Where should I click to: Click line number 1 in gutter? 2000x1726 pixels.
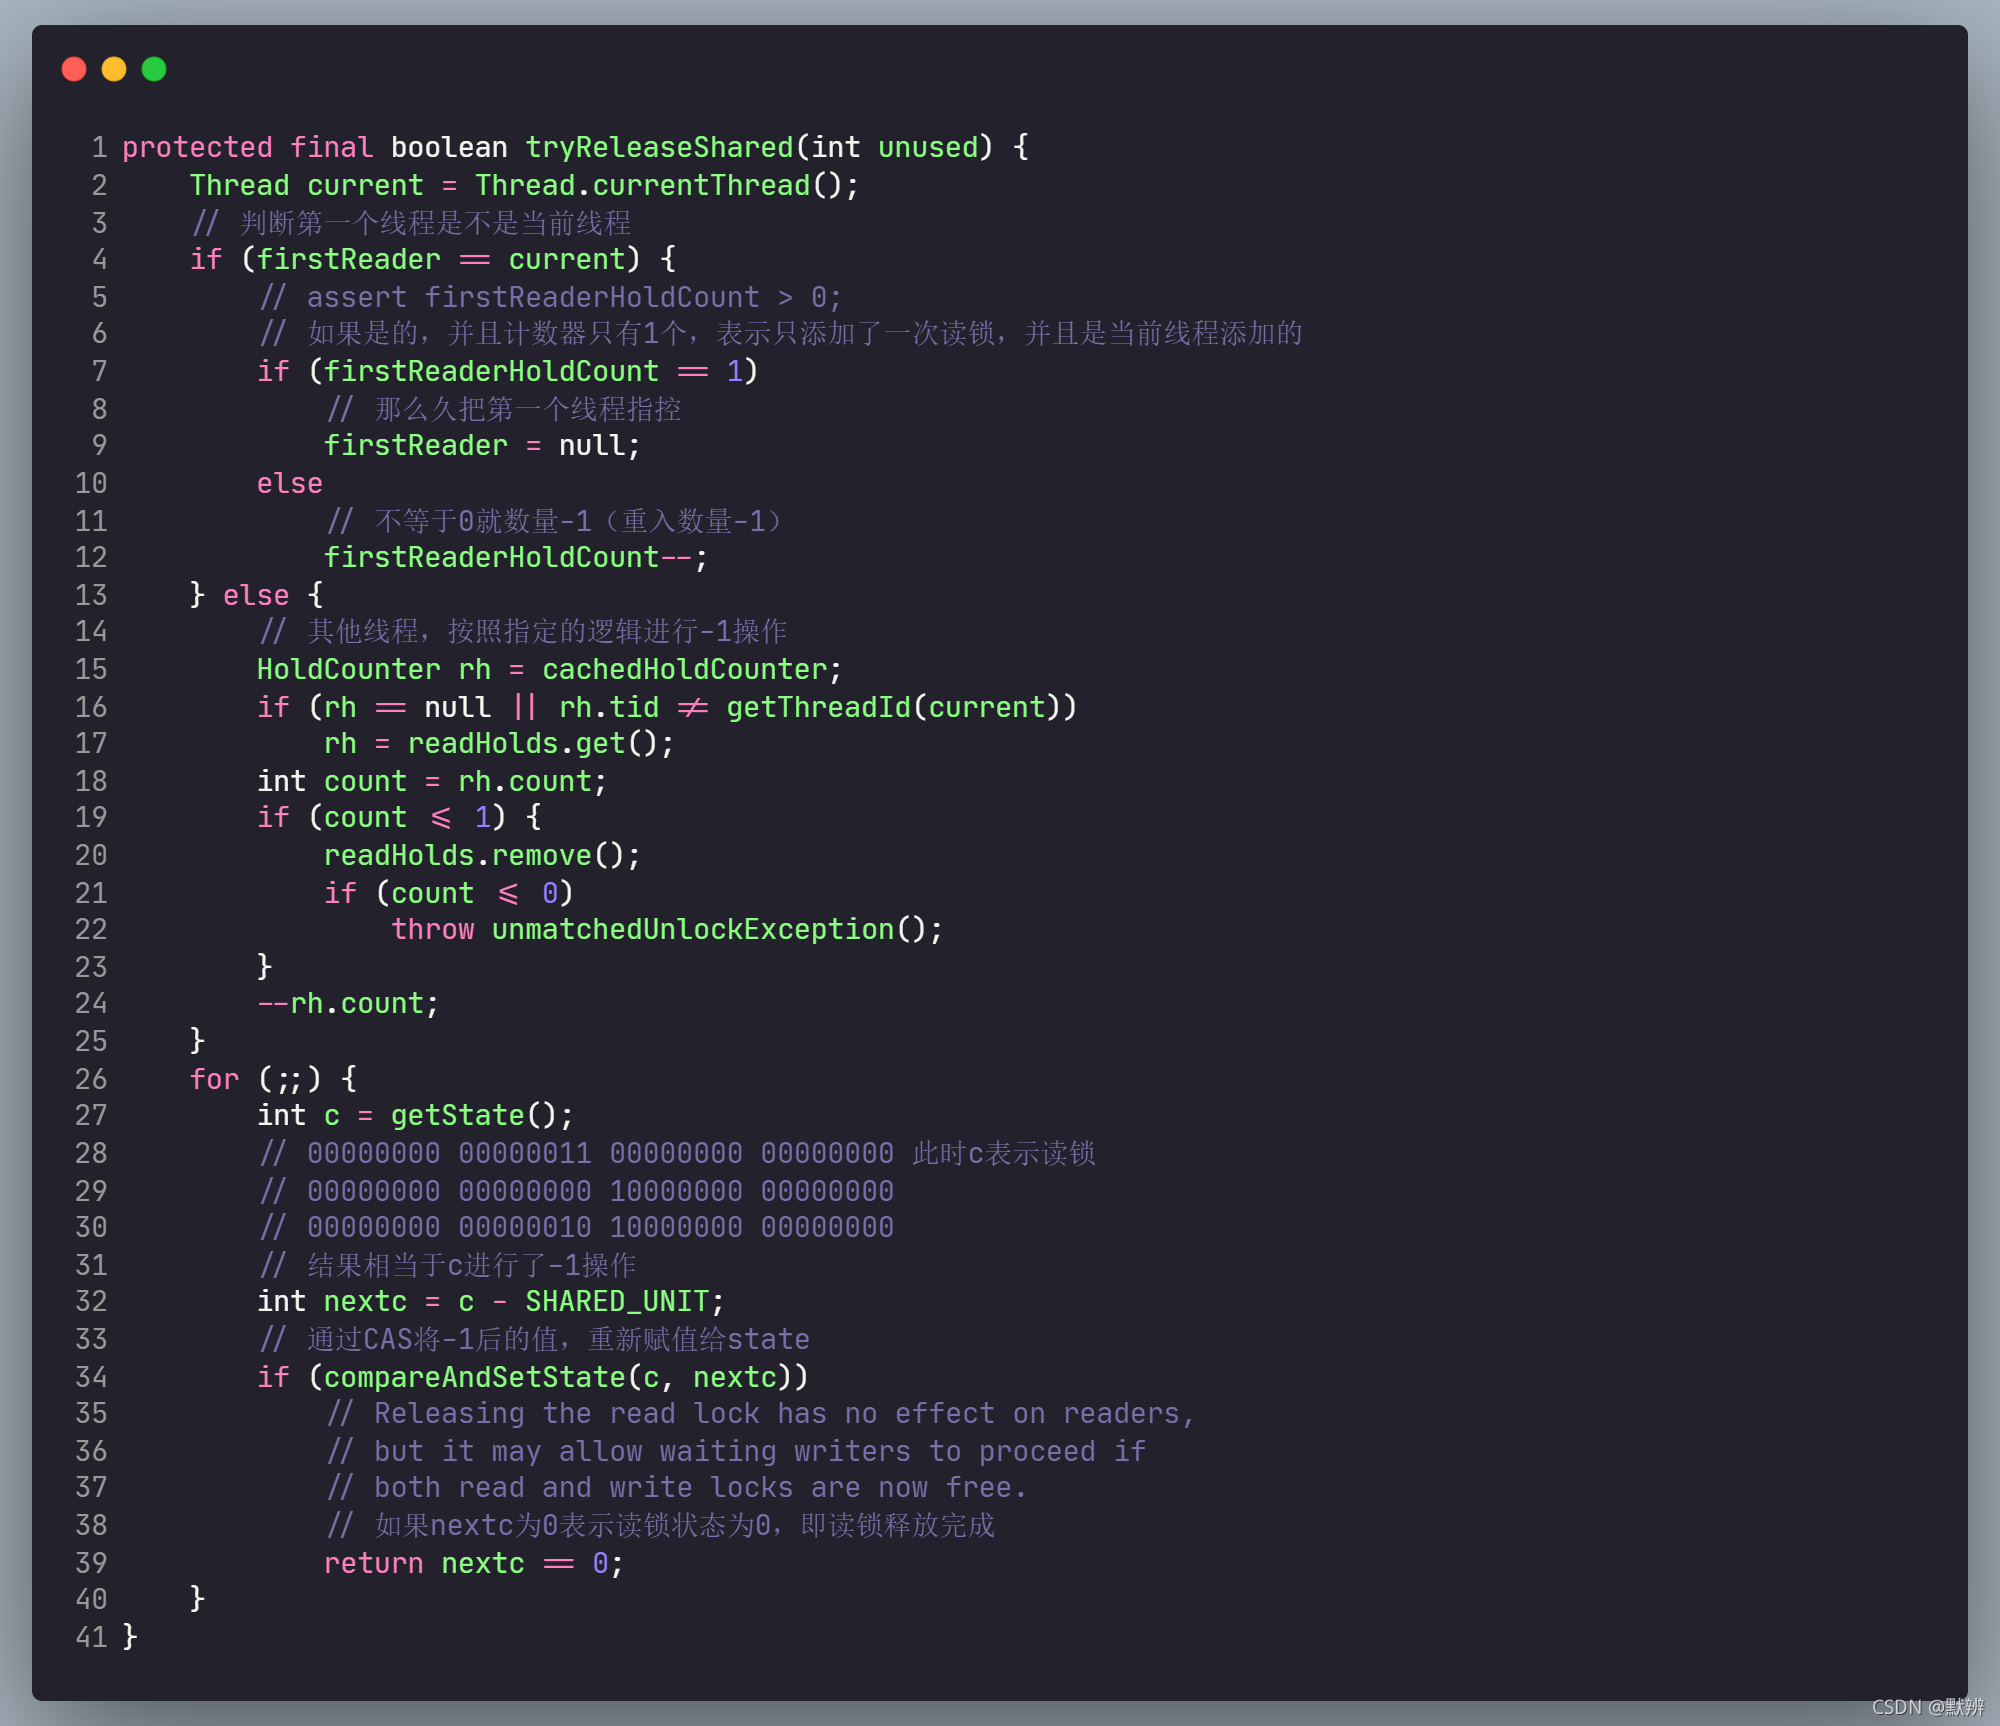(99, 147)
